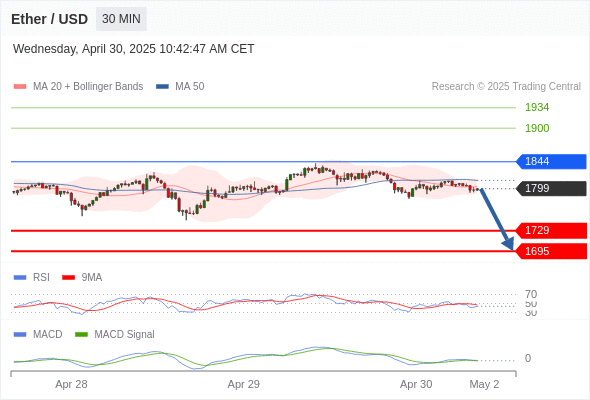Click the green 1900 resistance level label
This screenshot has height=400, width=590.
(x=537, y=128)
